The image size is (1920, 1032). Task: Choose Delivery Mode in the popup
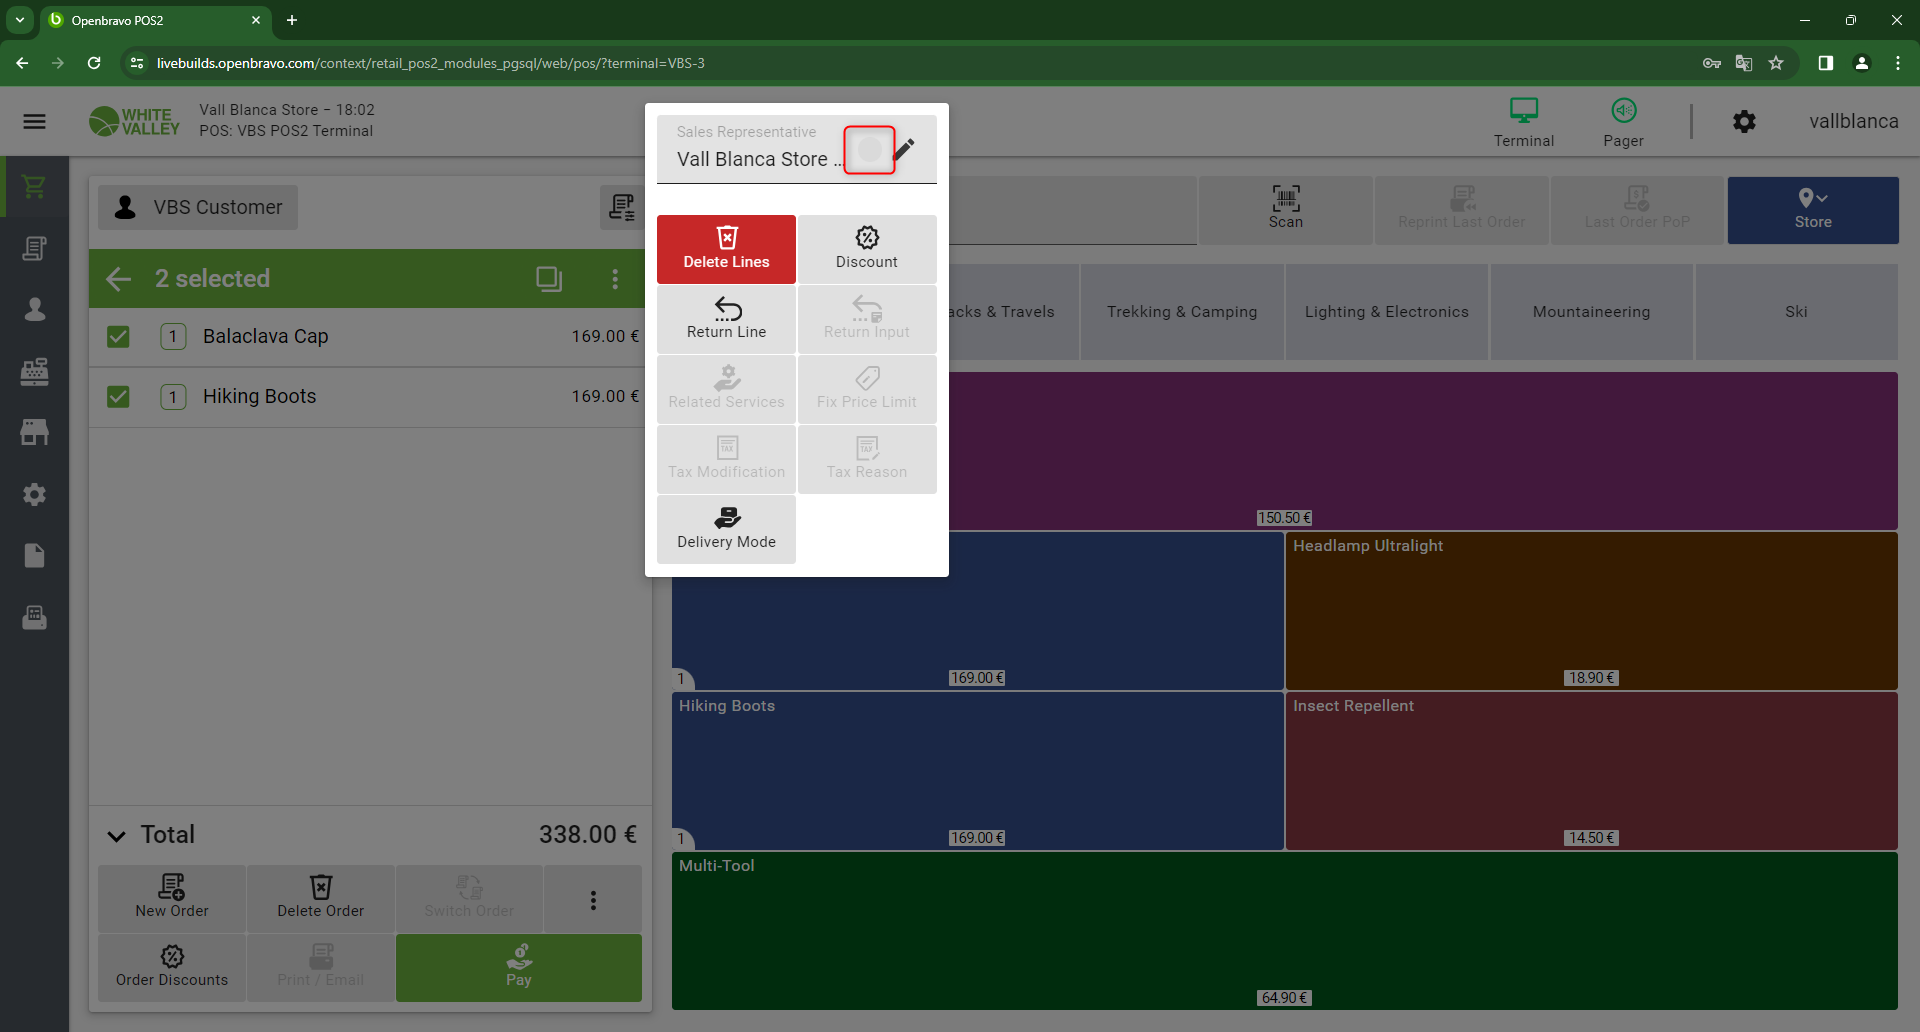point(726,529)
